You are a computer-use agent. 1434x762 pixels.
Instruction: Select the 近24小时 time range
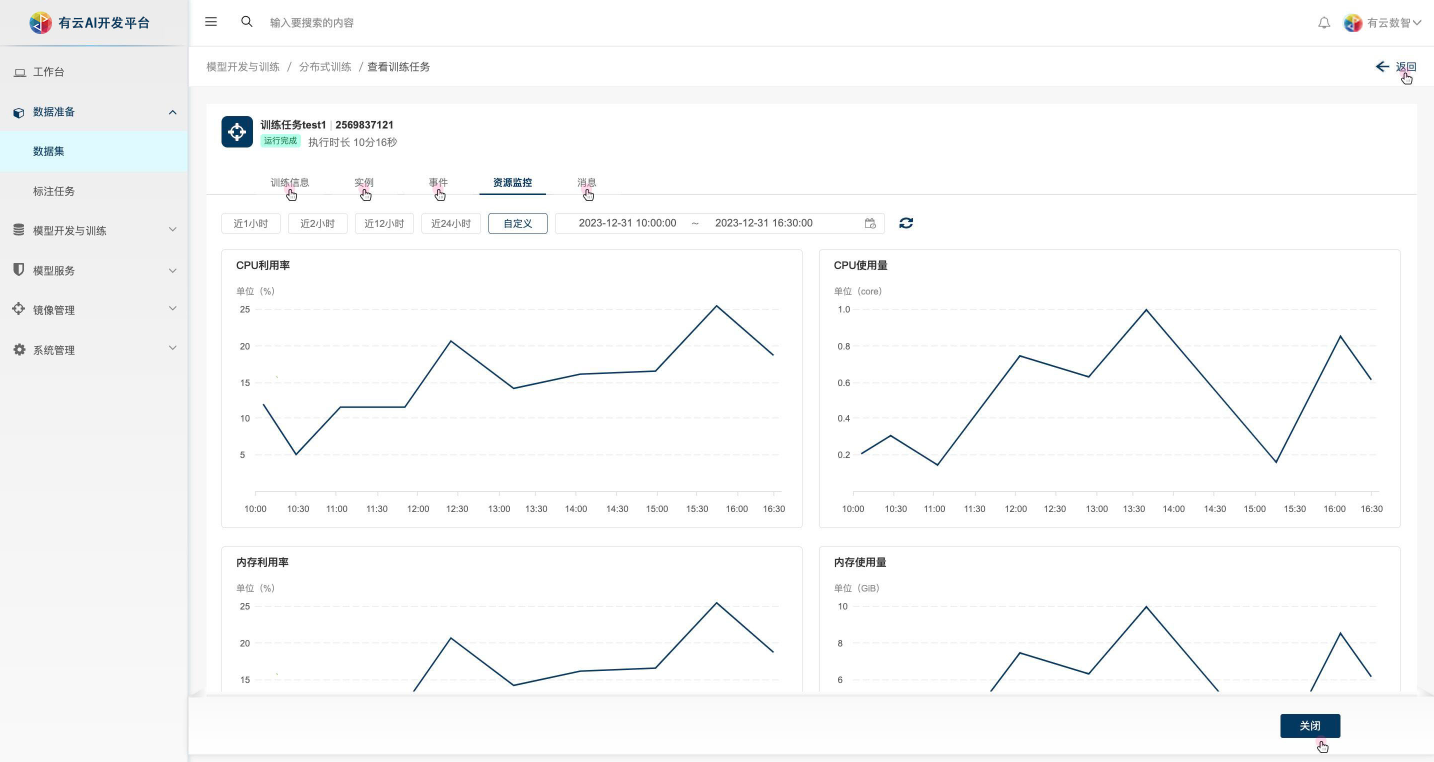coord(451,223)
